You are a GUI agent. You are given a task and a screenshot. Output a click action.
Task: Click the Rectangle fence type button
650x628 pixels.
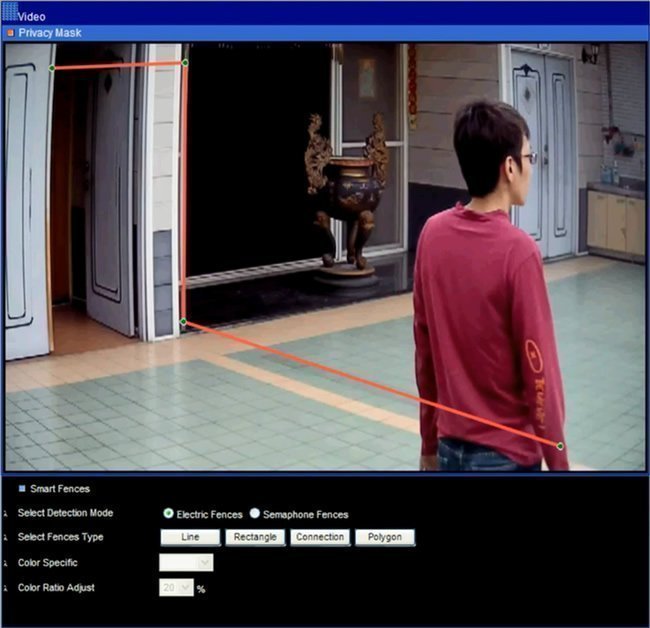pos(255,537)
